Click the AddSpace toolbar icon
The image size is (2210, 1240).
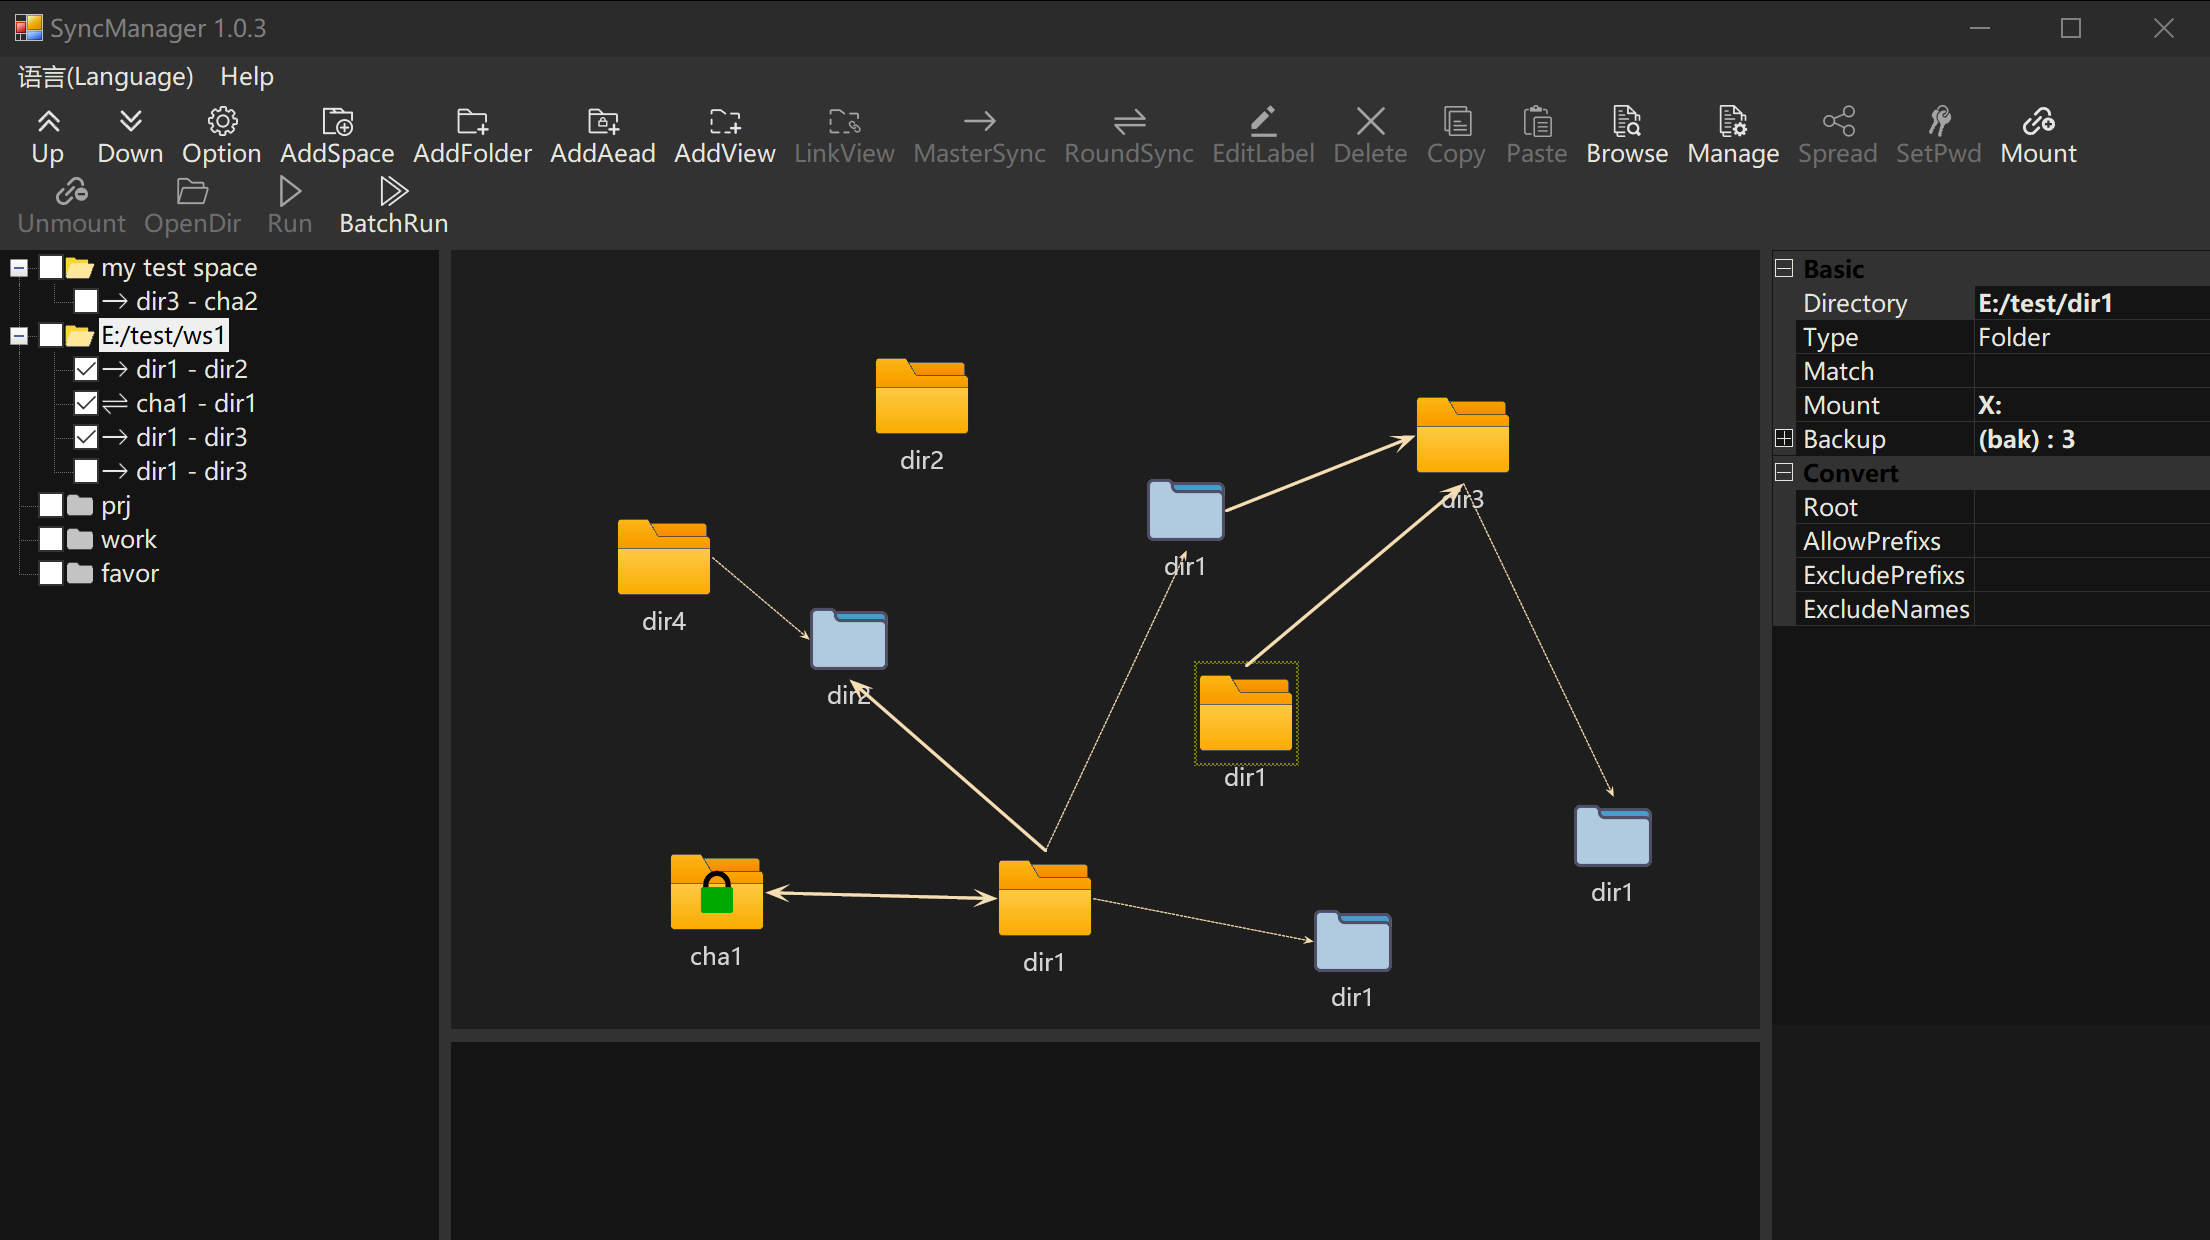[x=337, y=122]
